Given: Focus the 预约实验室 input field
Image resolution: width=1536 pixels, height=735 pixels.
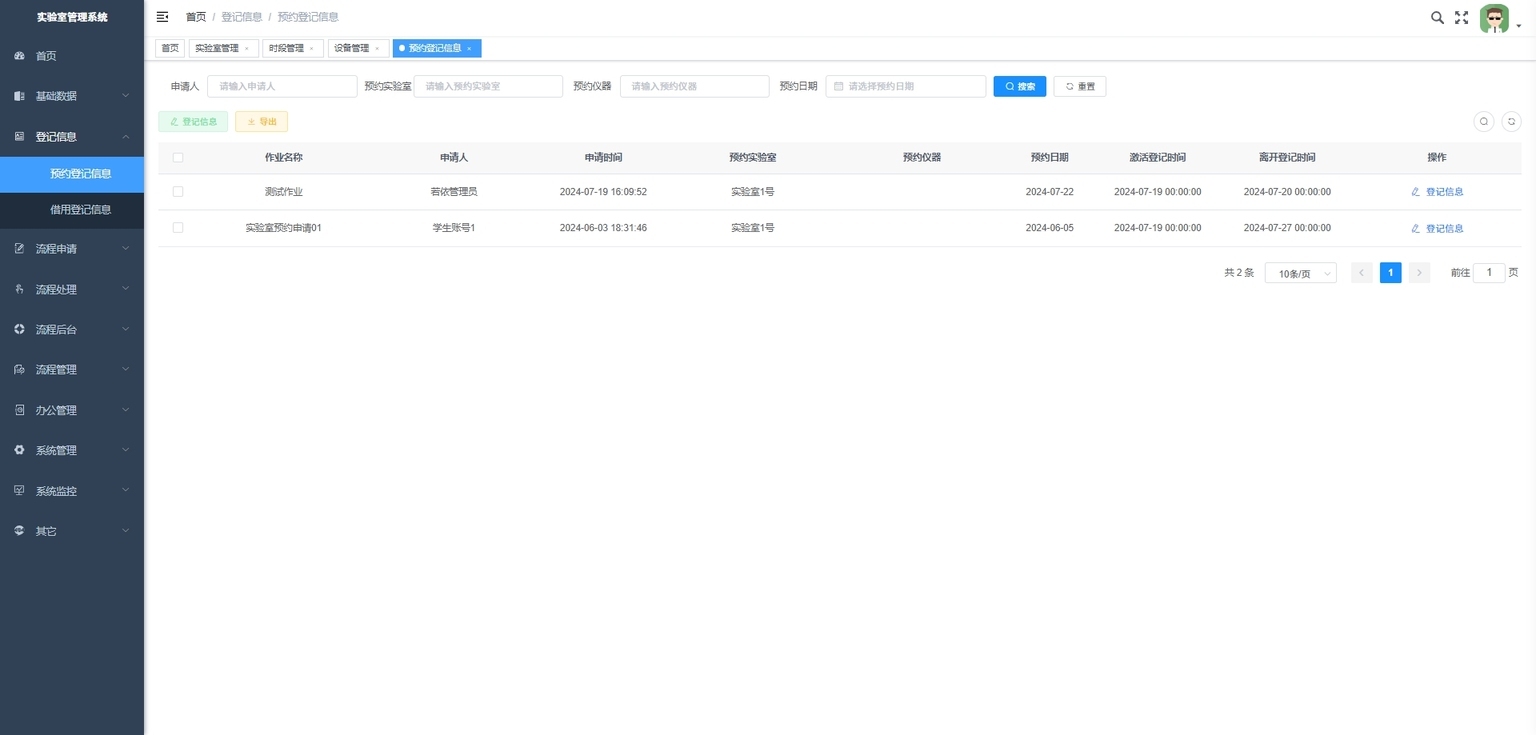Looking at the screenshot, I should coord(488,86).
